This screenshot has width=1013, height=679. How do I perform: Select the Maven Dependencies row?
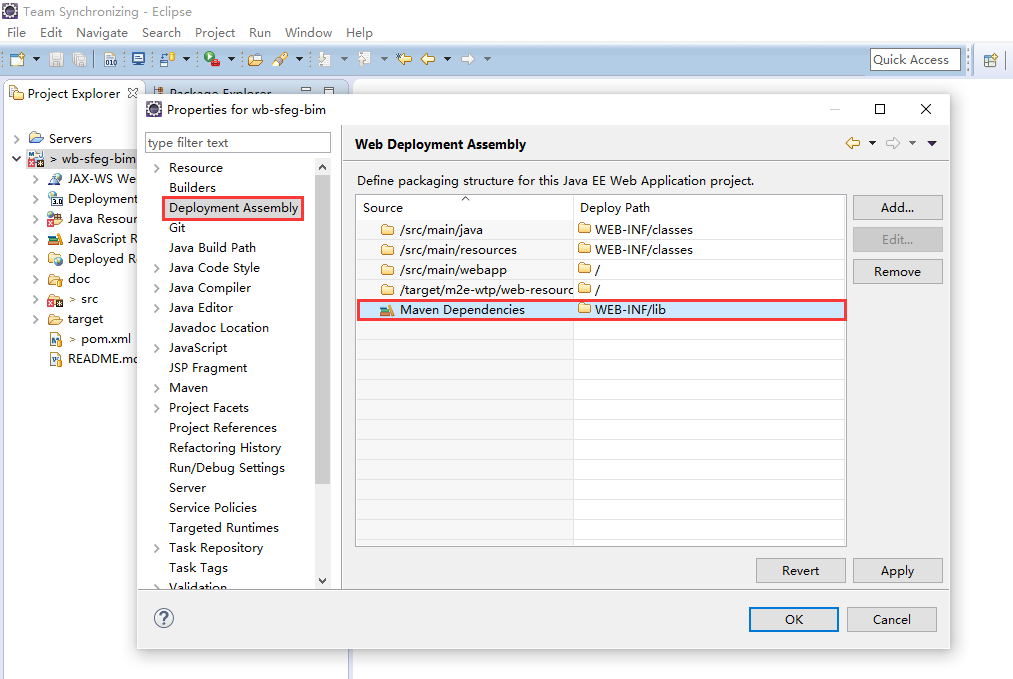click(600, 310)
